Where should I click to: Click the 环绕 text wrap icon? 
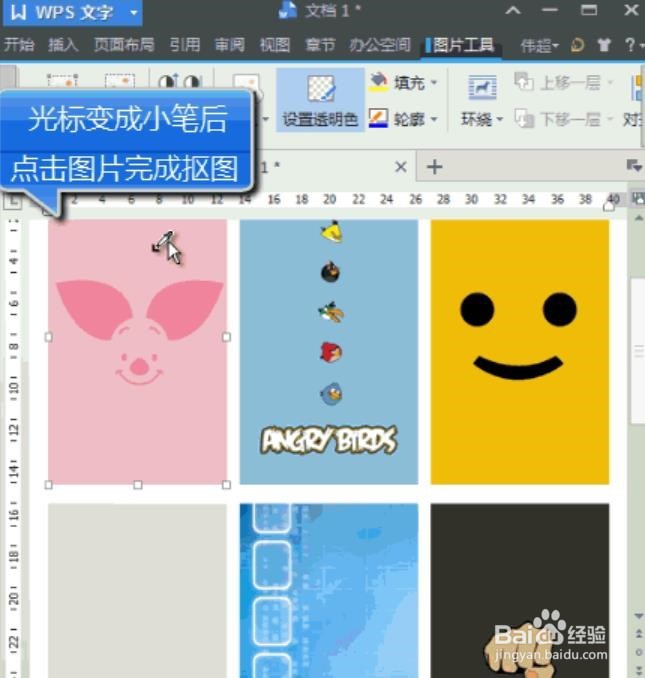[x=482, y=87]
